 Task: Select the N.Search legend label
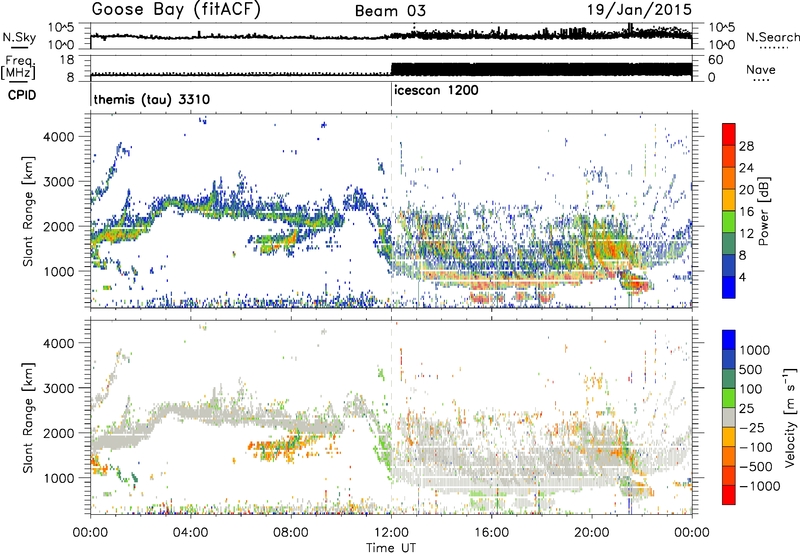tap(772, 37)
